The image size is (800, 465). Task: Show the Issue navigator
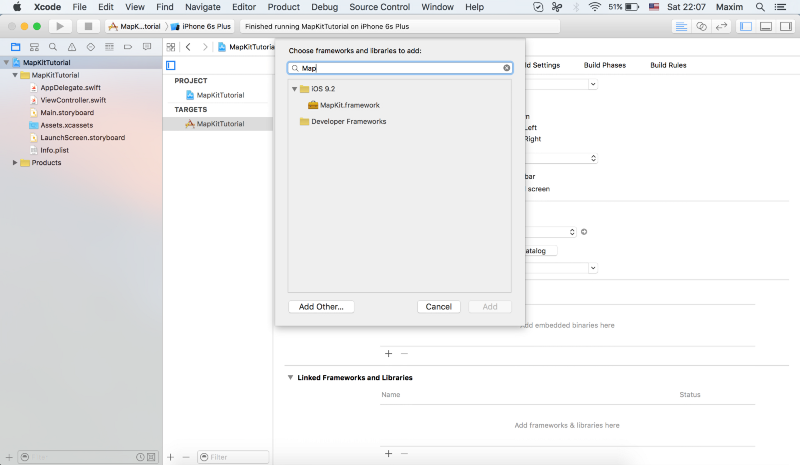(x=72, y=47)
